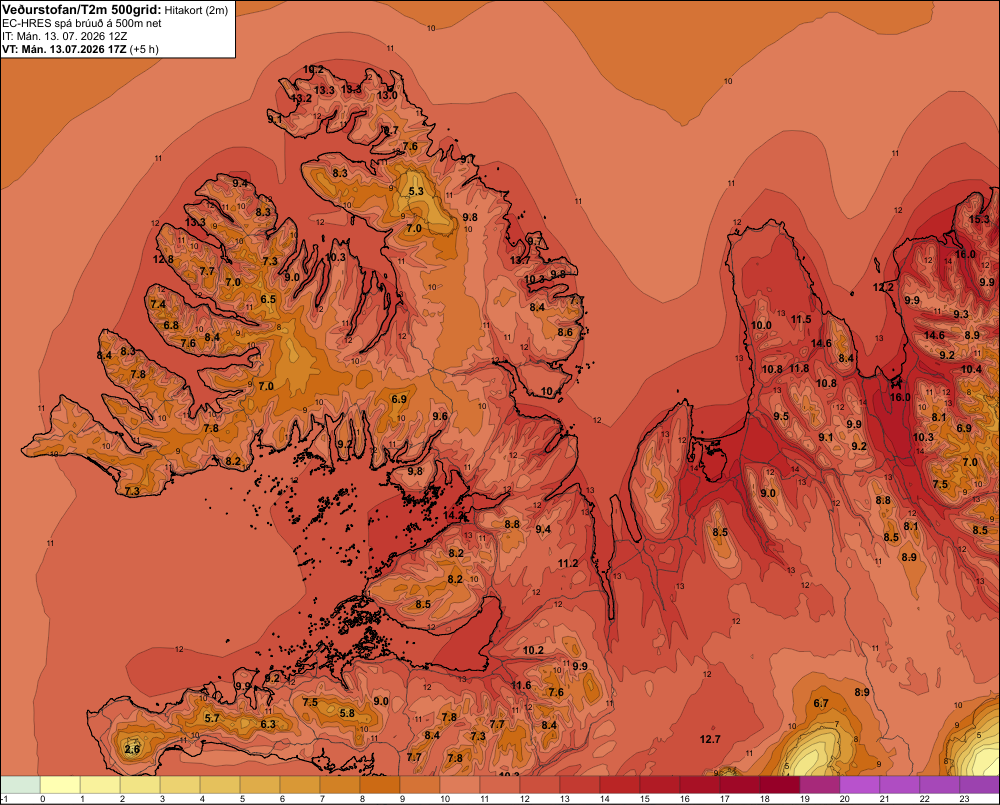The width and height of the screenshot is (1000, 805).
Task: Click the '9.5' temperature value
Action: coord(781,416)
